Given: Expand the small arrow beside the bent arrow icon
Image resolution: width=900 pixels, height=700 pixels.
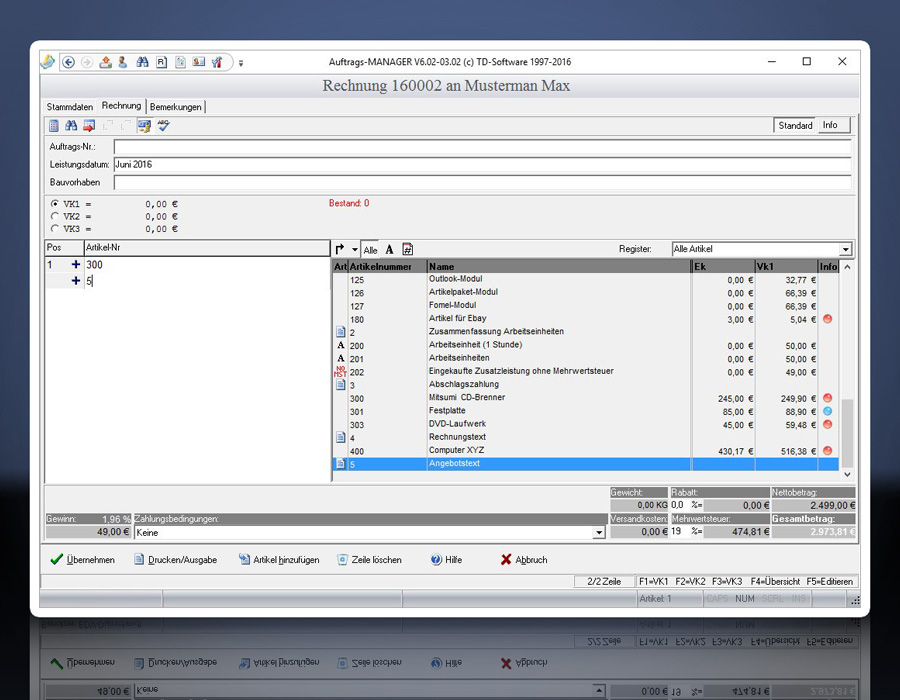Looking at the screenshot, I should coord(355,250).
